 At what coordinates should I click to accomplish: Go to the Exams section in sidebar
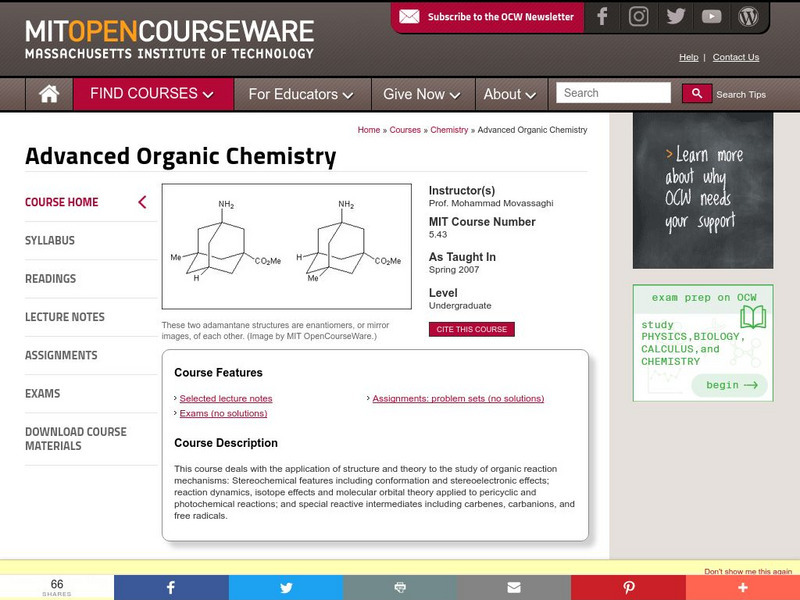[x=42, y=393]
